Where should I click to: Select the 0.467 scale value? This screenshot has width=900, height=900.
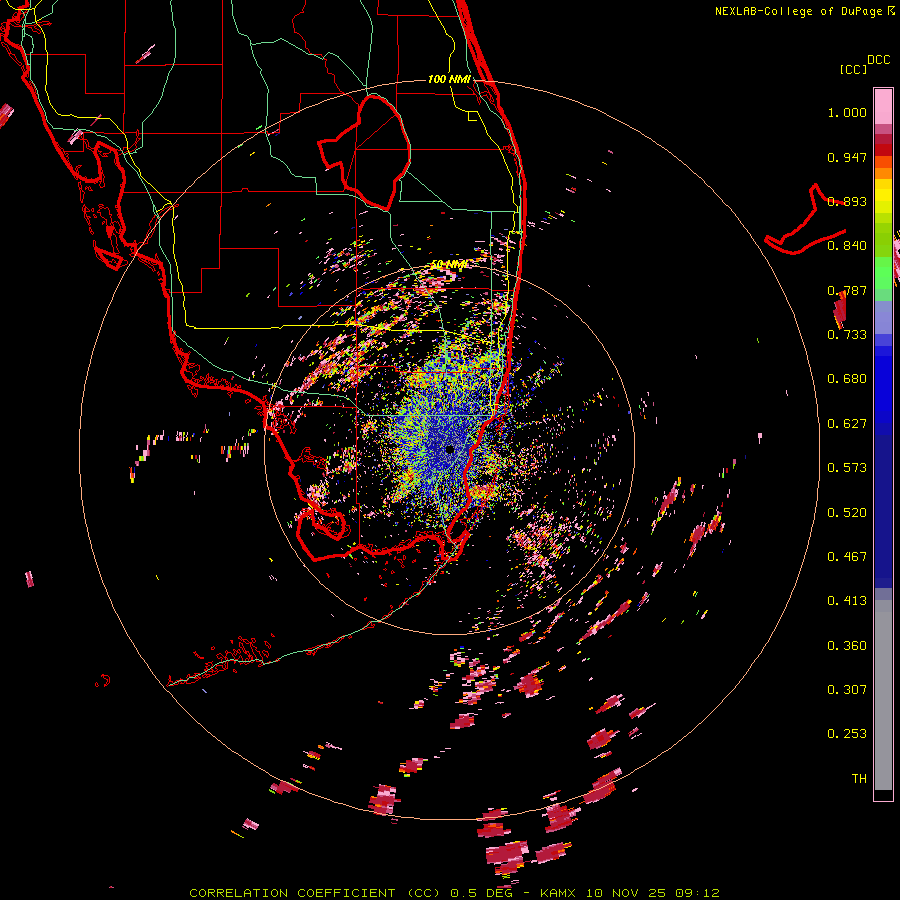(847, 557)
